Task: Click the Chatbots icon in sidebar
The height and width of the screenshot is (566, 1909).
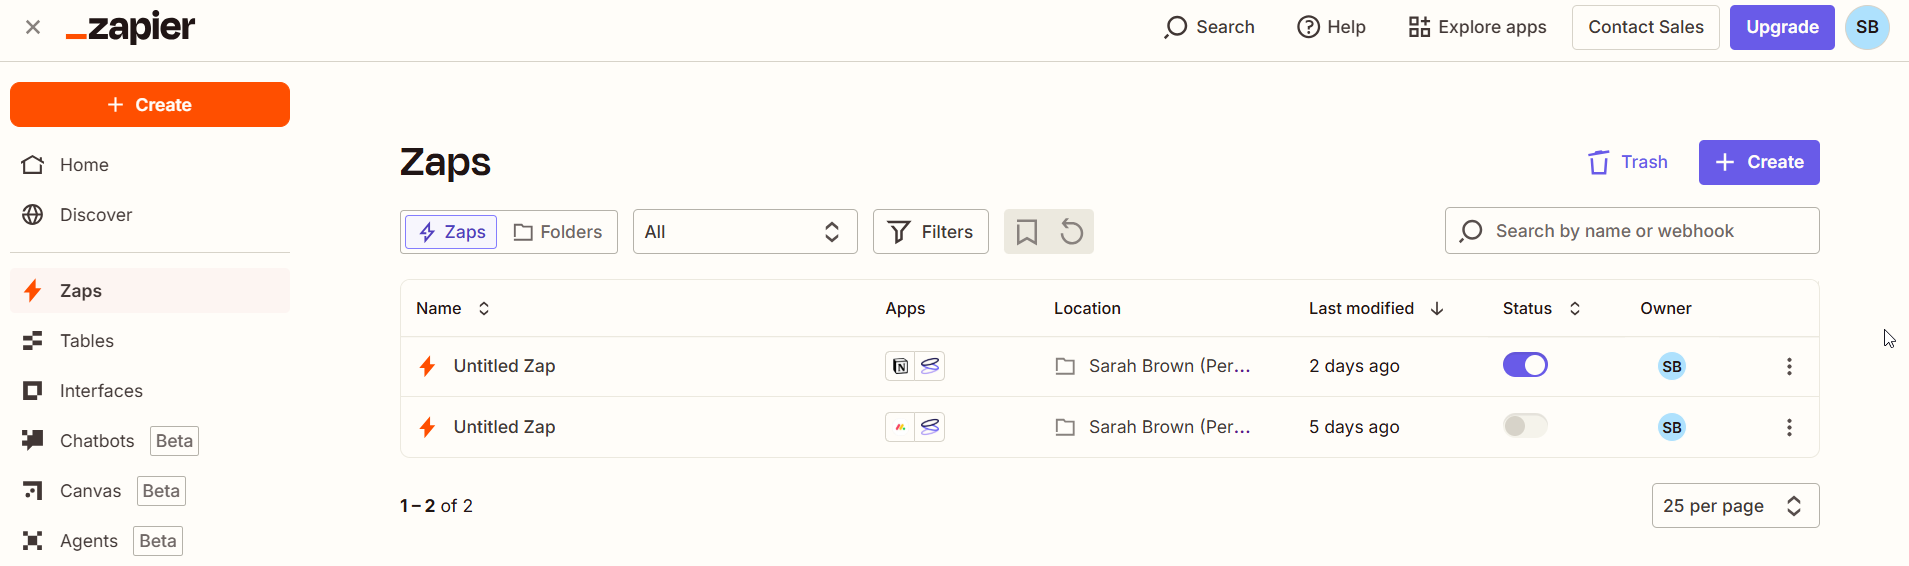Action: pyautogui.click(x=33, y=440)
